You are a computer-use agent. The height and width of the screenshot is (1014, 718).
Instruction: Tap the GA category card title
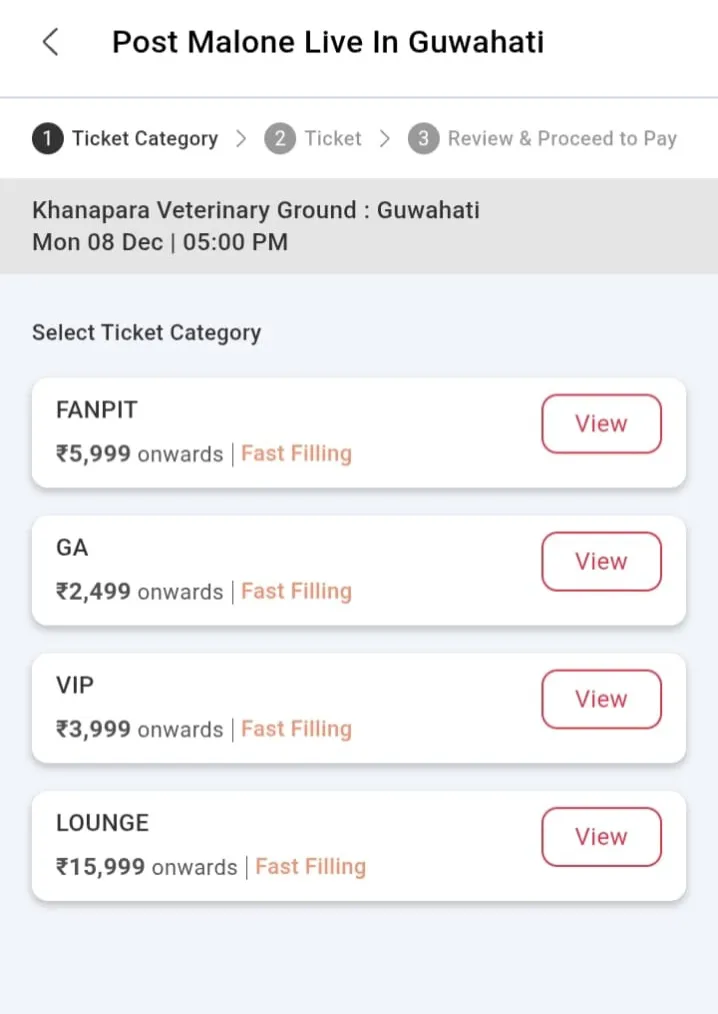click(x=72, y=548)
